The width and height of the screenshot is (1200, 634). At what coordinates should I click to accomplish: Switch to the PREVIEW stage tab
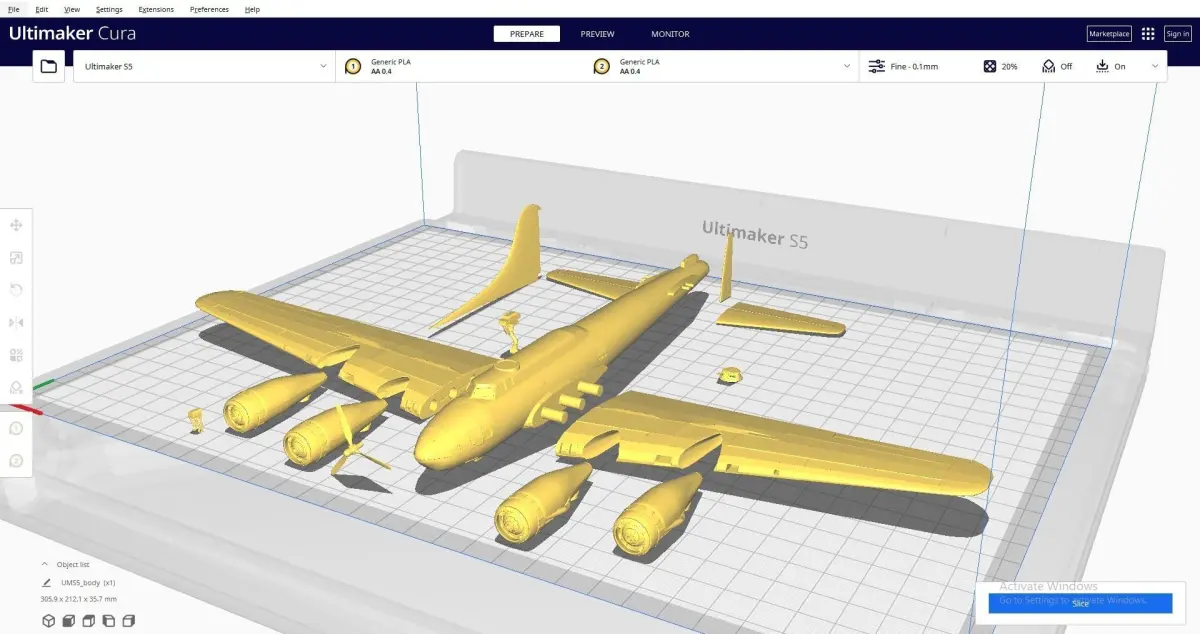pyautogui.click(x=598, y=34)
